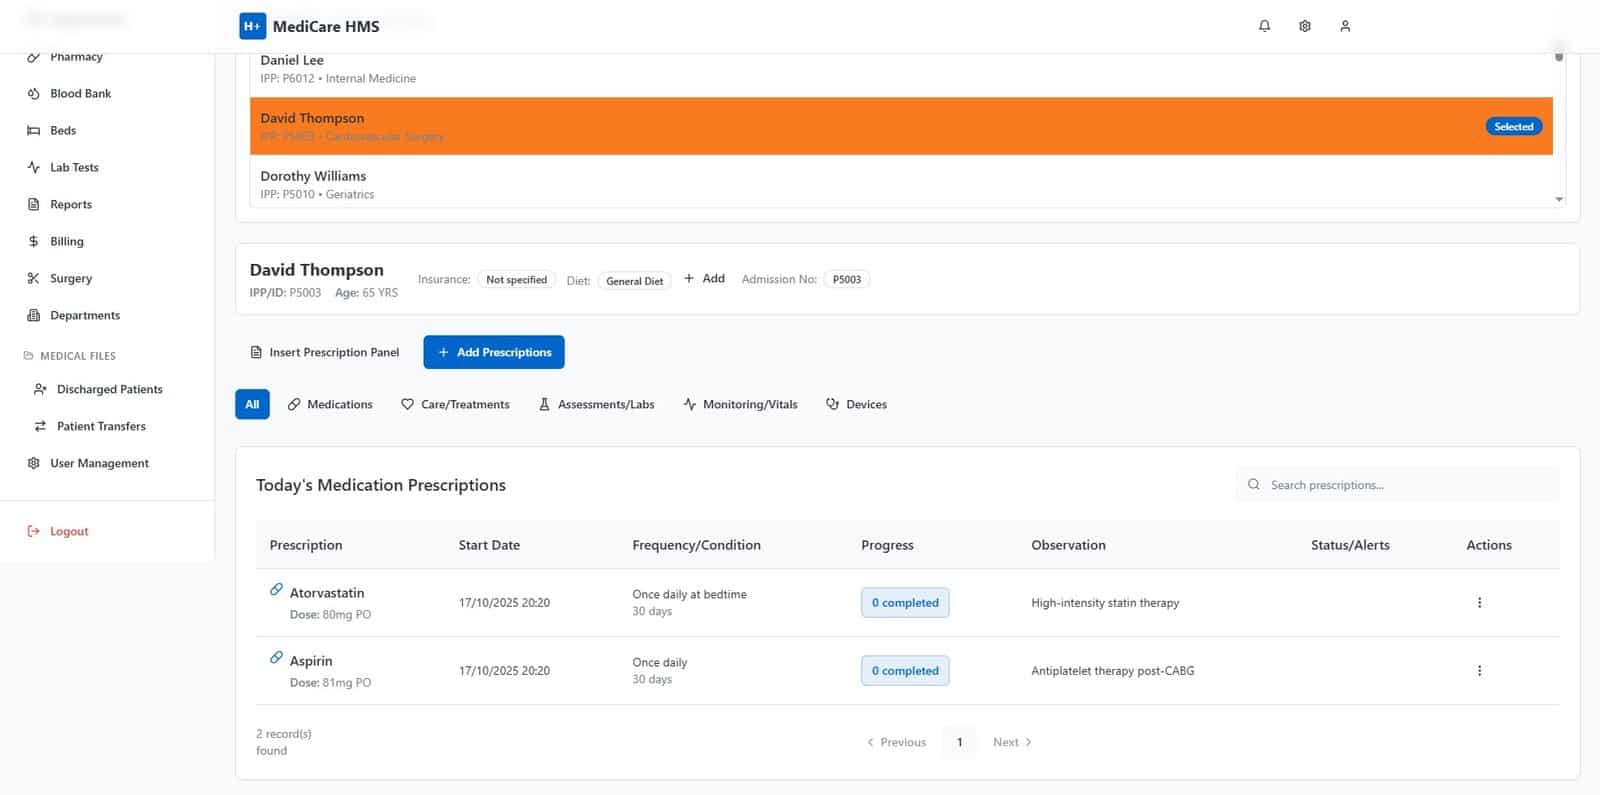Click the Patient Transfers arrows icon
This screenshot has width=1600, height=795.
coord(40,427)
